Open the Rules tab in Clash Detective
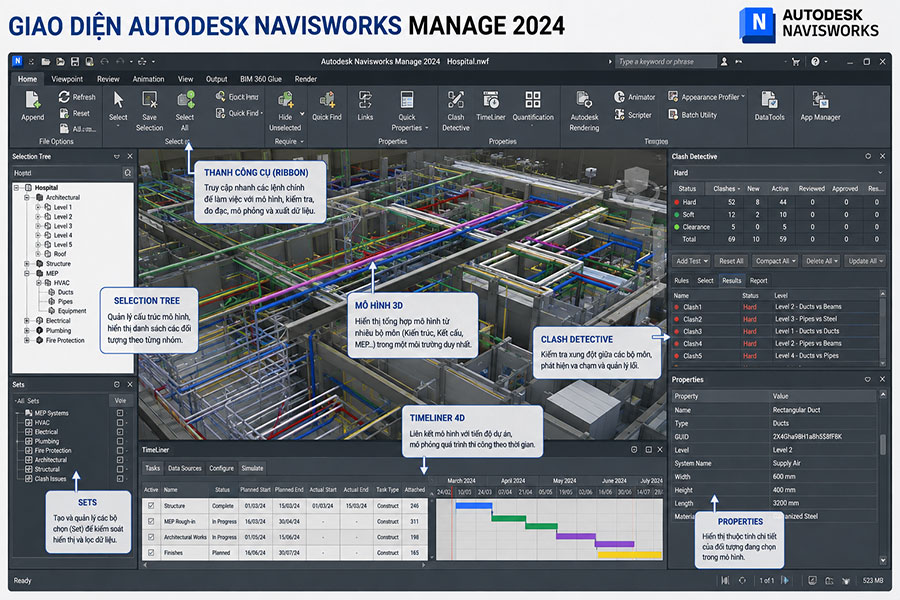Viewport: 900px width, 600px height. coord(681,281)
